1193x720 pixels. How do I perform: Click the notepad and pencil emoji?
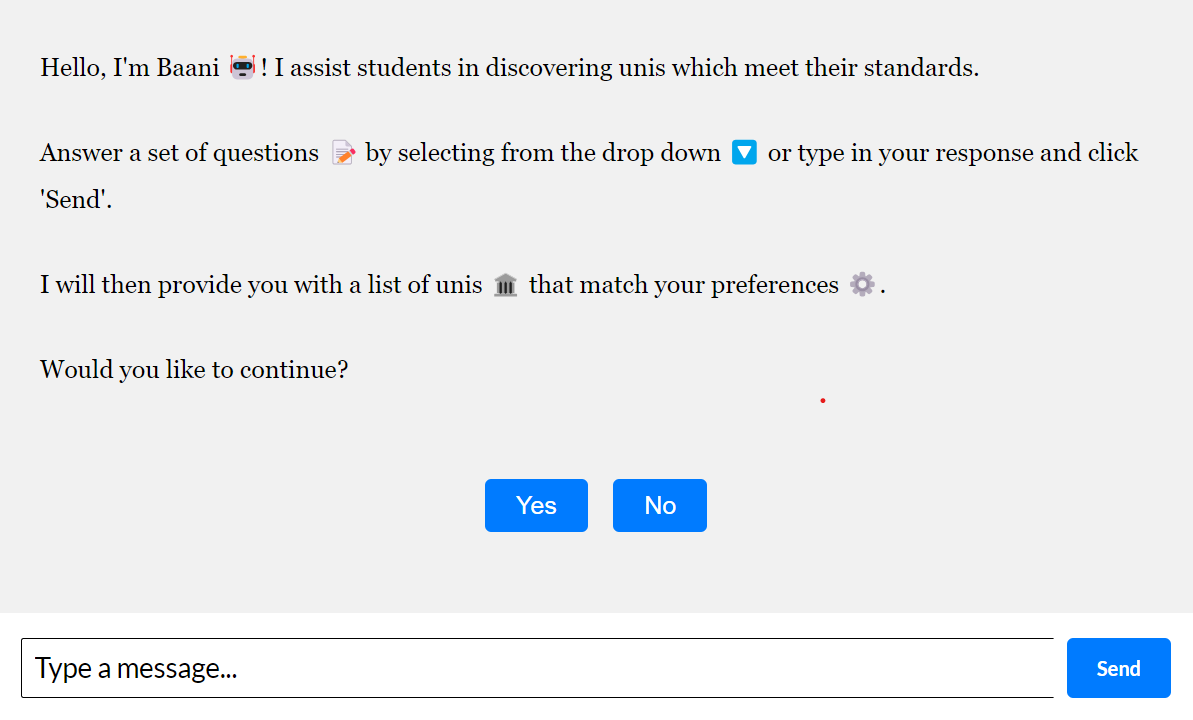pos(343,153)
